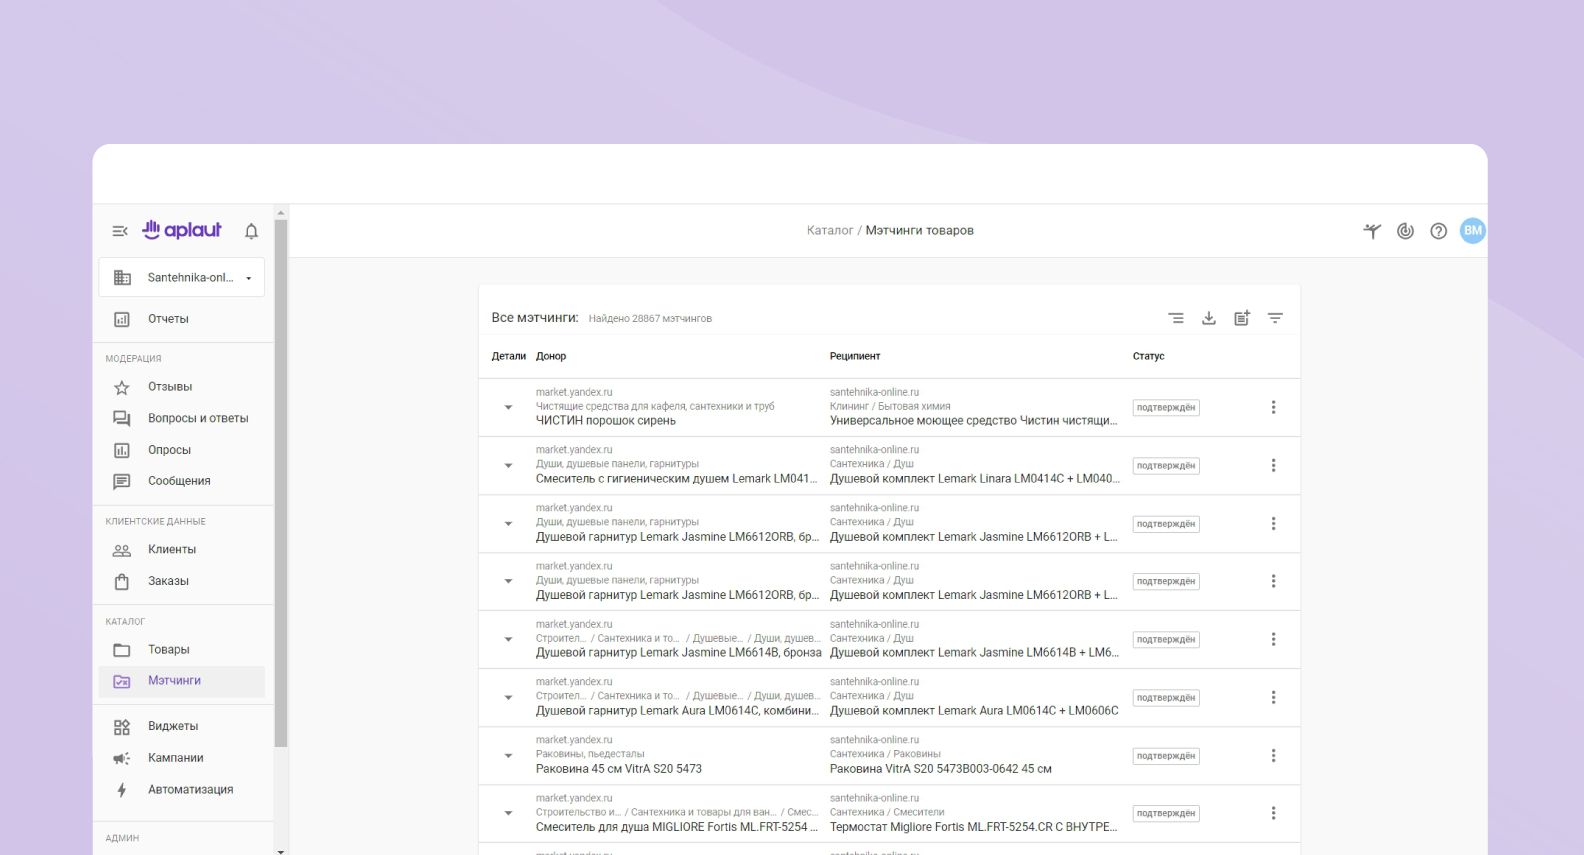The width and height of the screenshot is (1584, 855).
Task: Click the radar icon in the top bar
Action: point(1405,231)
